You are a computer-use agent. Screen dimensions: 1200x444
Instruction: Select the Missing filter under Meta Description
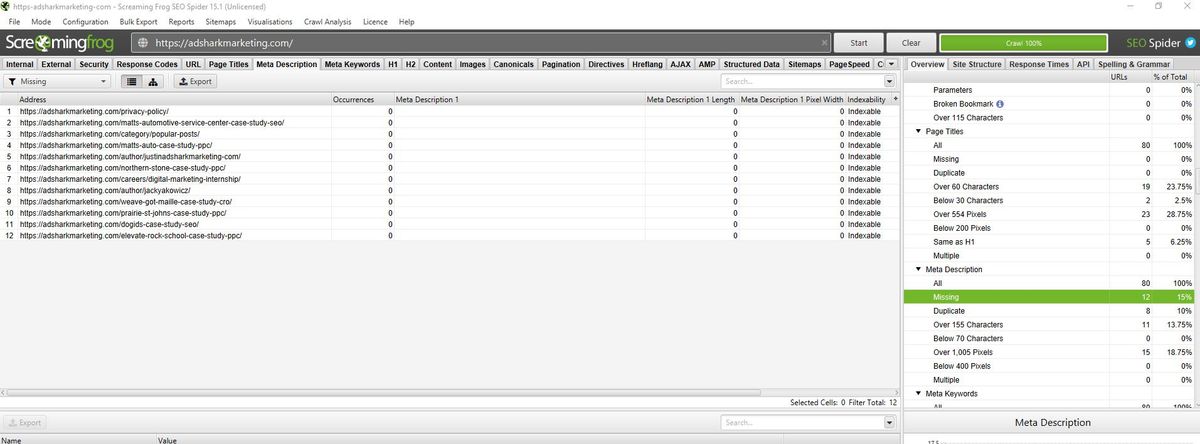point(1052,297)
